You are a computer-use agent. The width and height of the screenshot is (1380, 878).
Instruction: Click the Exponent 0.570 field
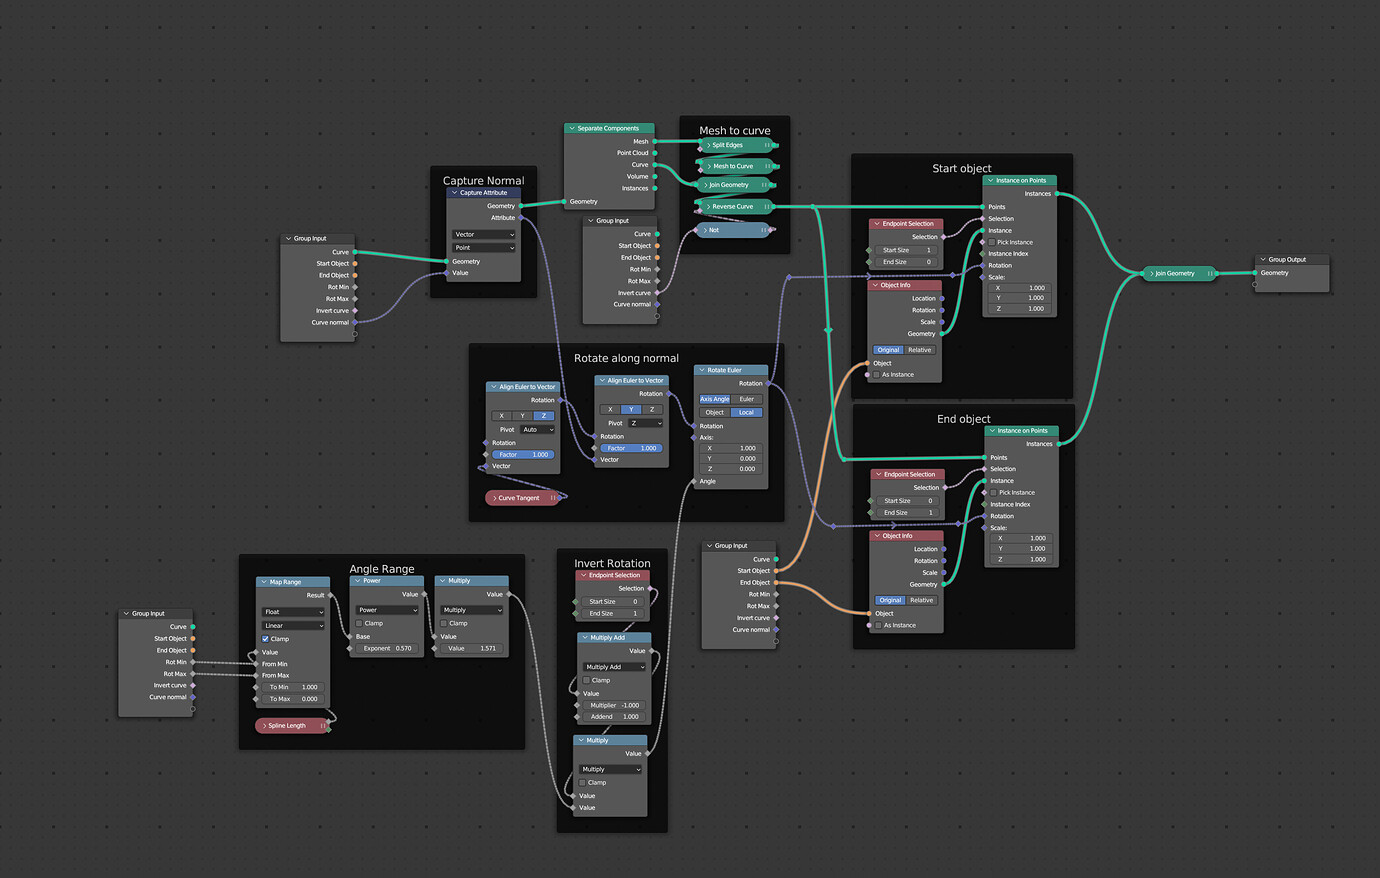pyautogui.click(x=387, y=648)
